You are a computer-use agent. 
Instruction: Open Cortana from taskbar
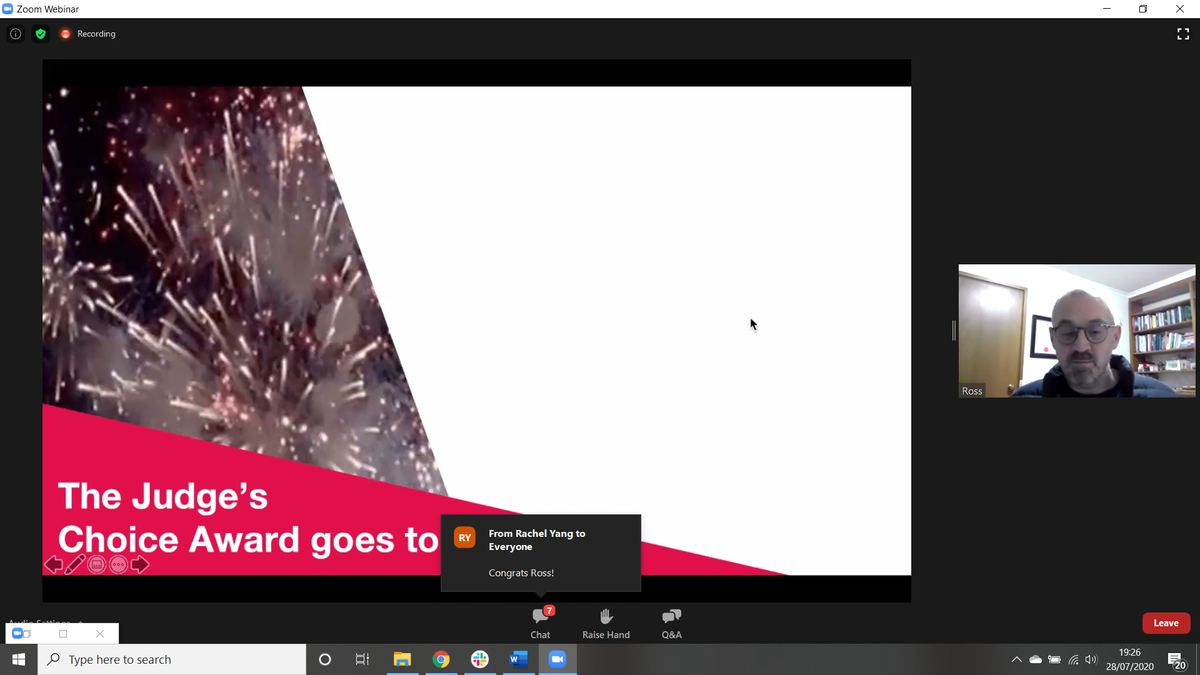coord(324,660)
